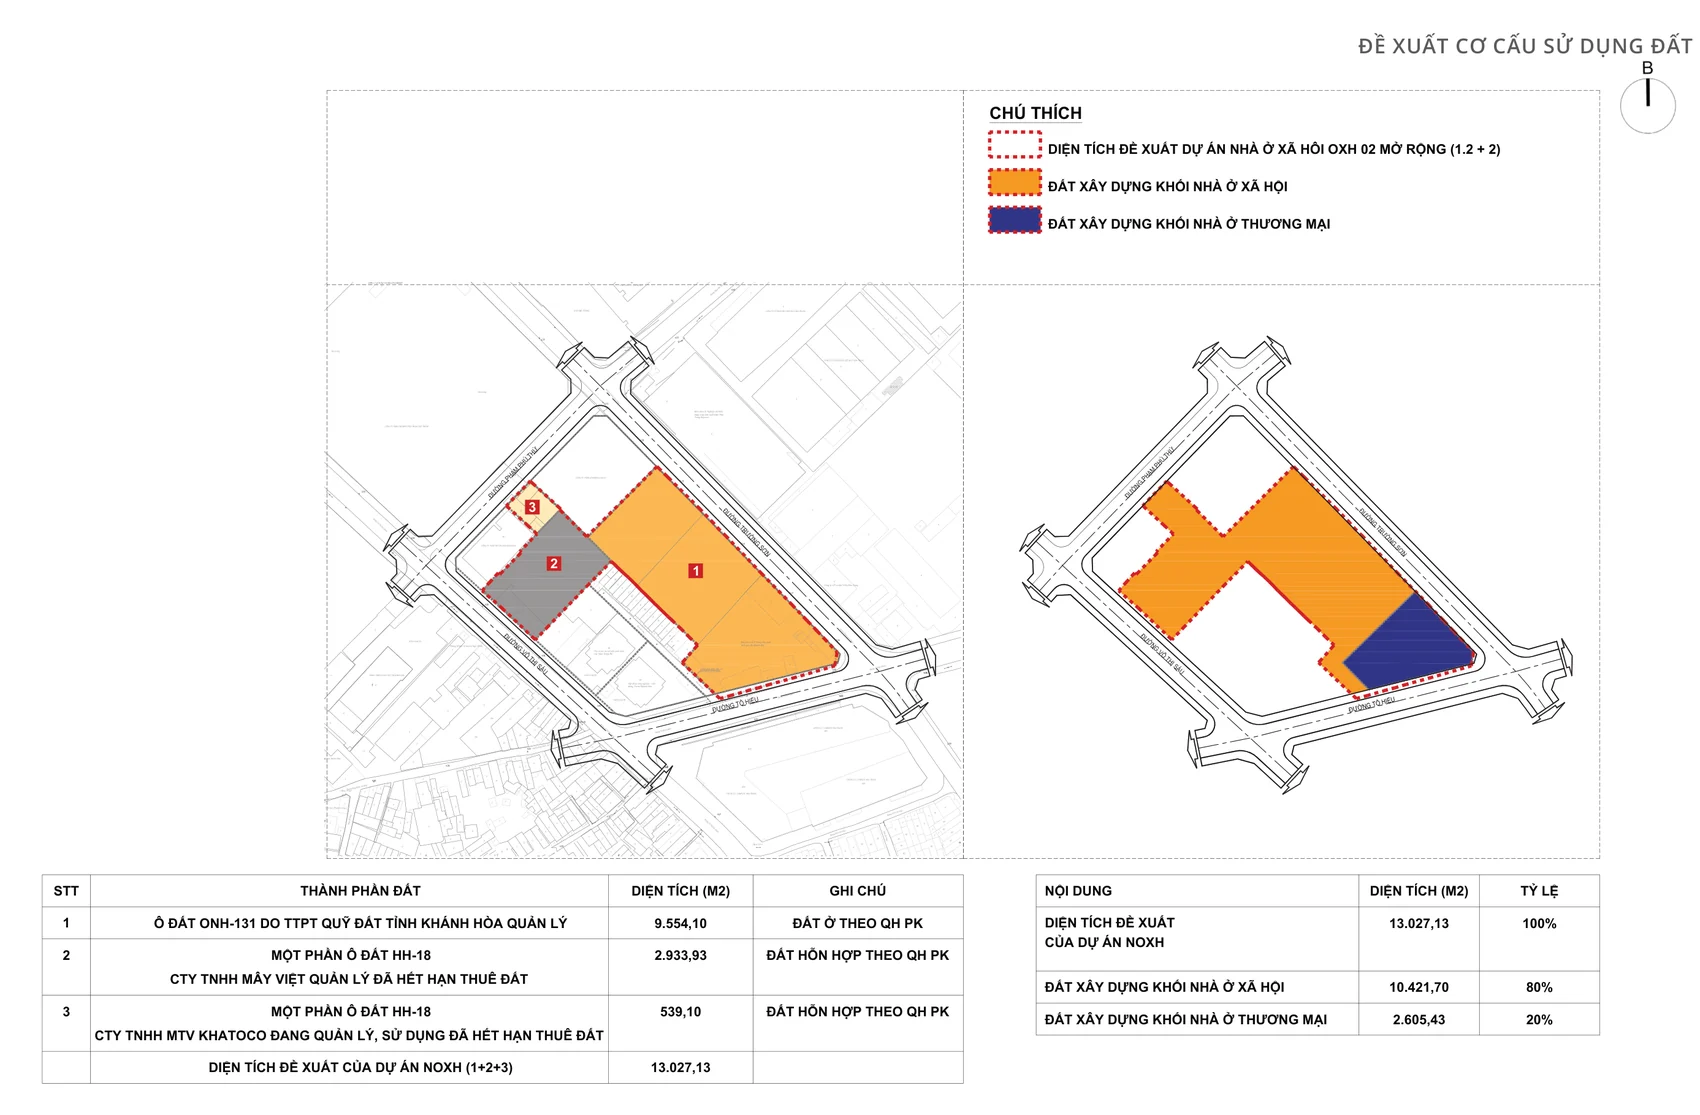1700x1115 pixels.
Task: Click the 80% ratio cell
Action: pos(1539,987)
